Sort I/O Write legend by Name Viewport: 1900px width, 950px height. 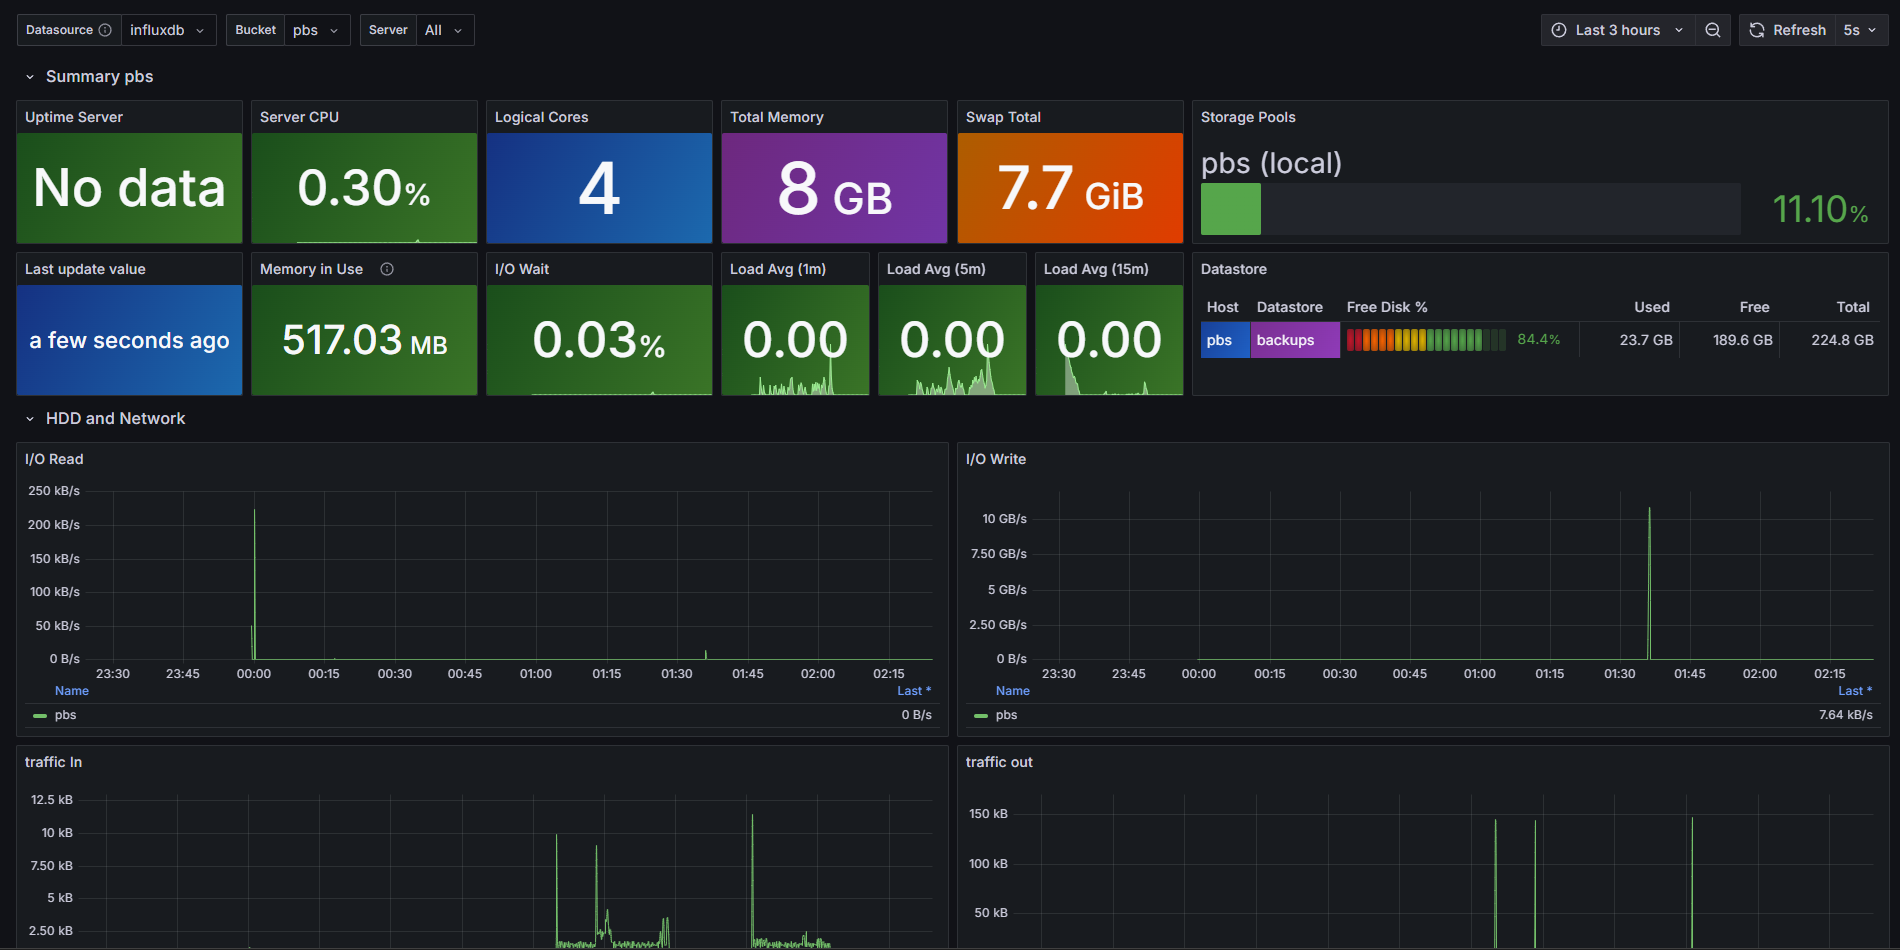(1012, 691)
